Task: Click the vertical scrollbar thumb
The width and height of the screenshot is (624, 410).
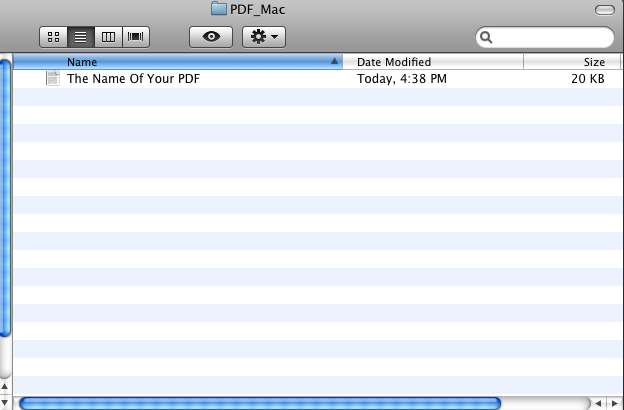Action: pos(5,198)
